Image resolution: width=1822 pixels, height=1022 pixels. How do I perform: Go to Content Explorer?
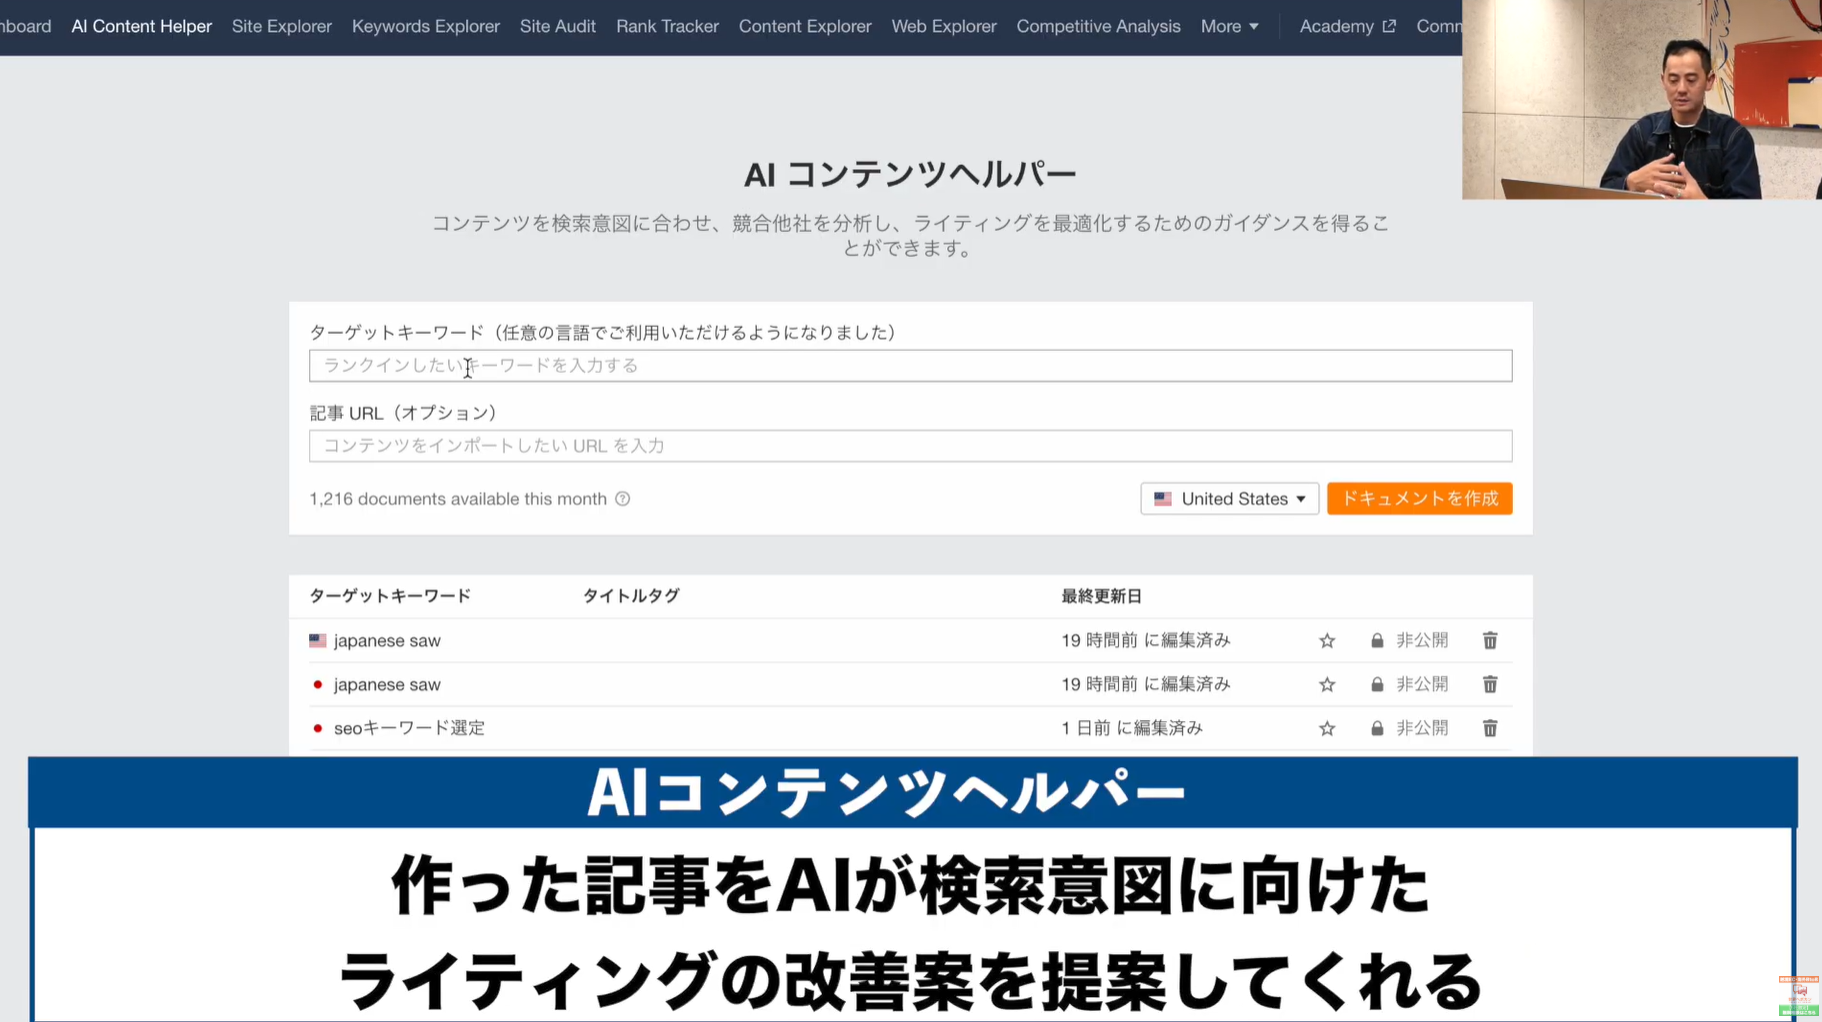[805, 26]
